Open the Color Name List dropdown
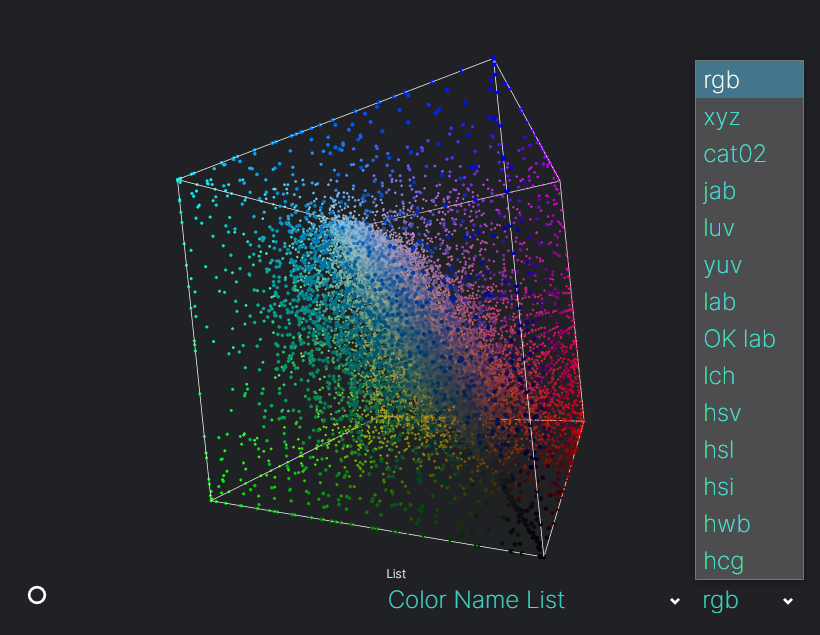The height and width of the screenshot is (635, 820). pos(534,600)
